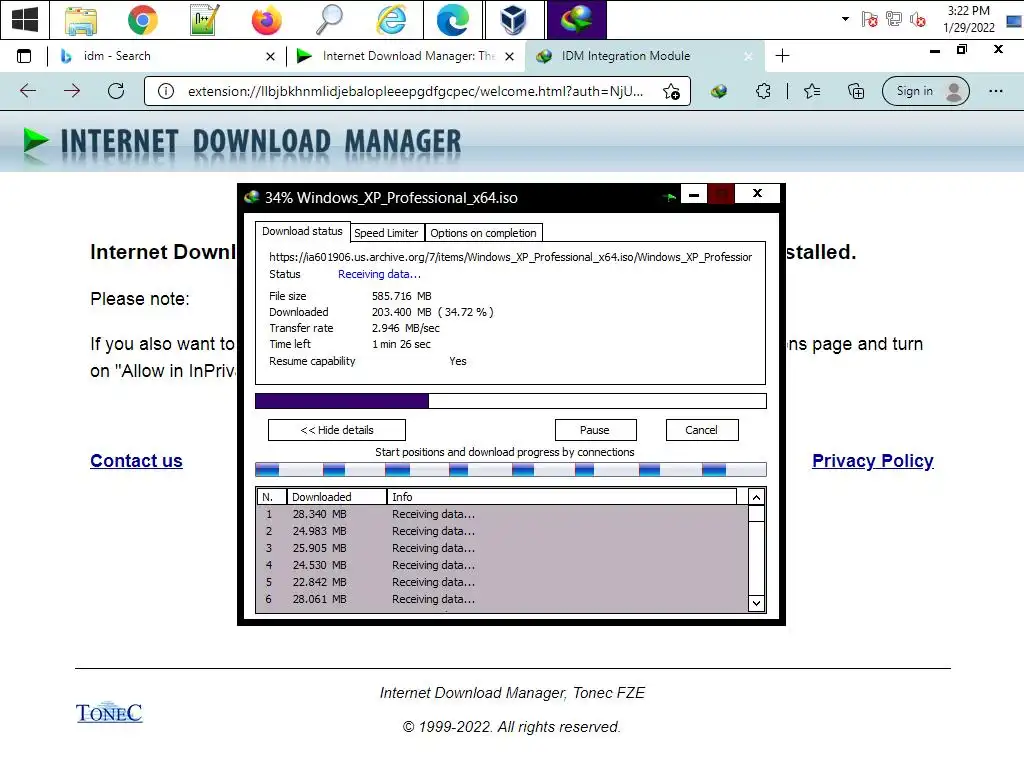The height and width of the screenshot is (768, 1024).
Task: Open the magnifier search taskbar icon
Action: click(328, 20)
